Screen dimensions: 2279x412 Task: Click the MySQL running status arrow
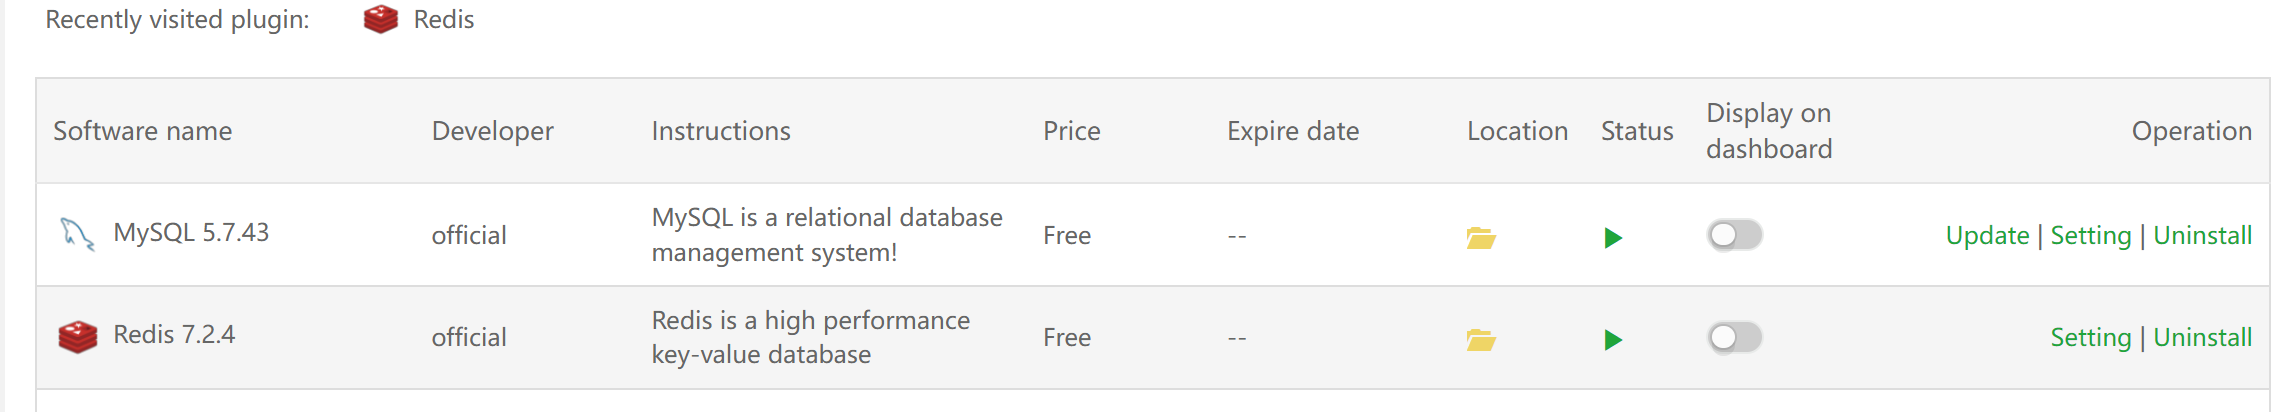click(x=1612, y=237)
